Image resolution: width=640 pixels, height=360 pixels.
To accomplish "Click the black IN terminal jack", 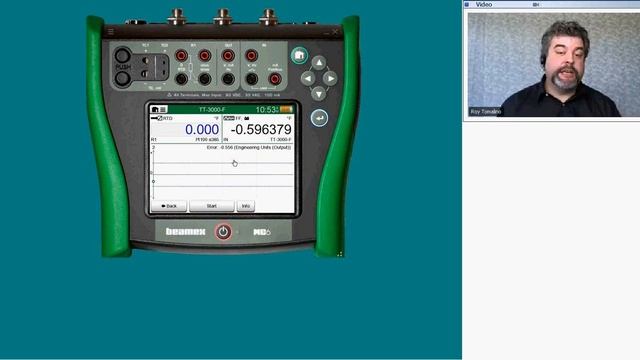I will (252, 79).
